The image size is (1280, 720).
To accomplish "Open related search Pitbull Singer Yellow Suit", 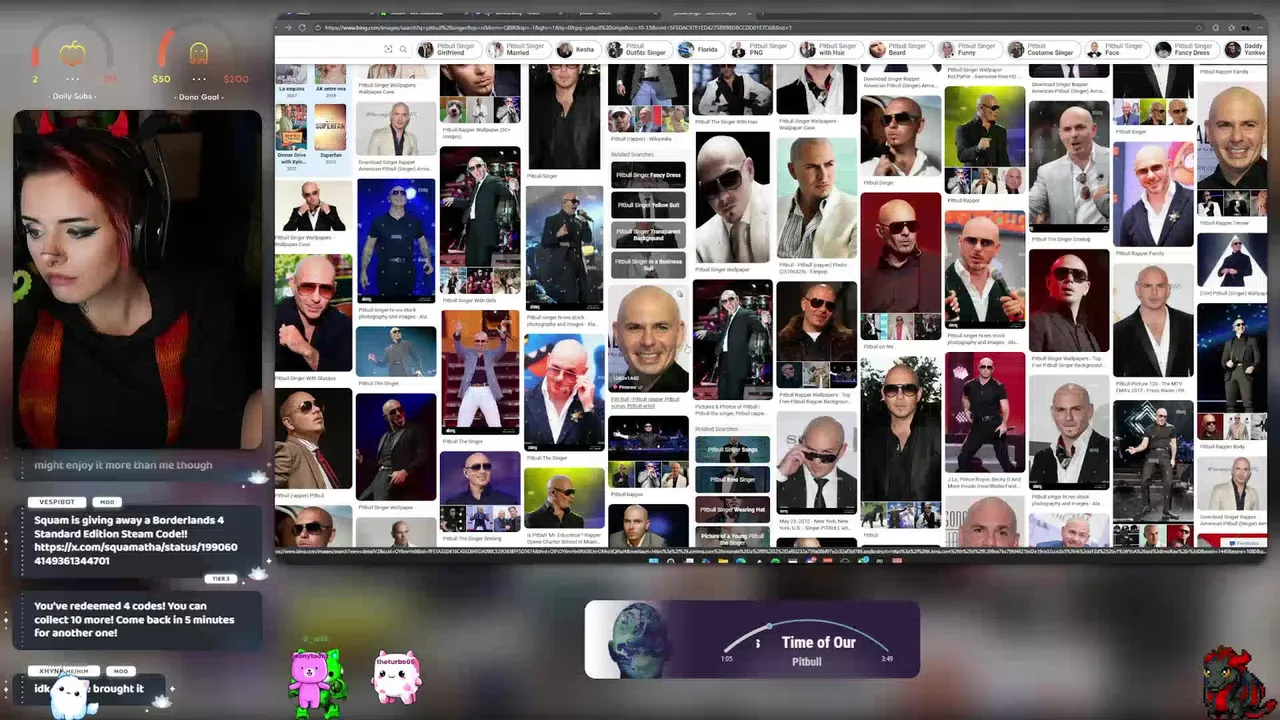I will pyautogui.click(x=648, y=205).
